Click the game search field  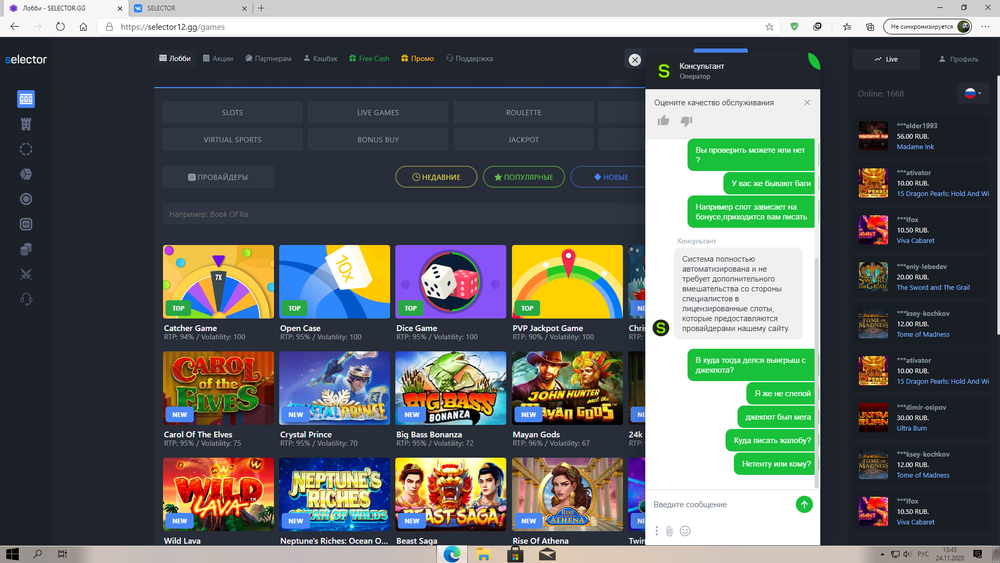pyautogui.click(x=404, y=214)
